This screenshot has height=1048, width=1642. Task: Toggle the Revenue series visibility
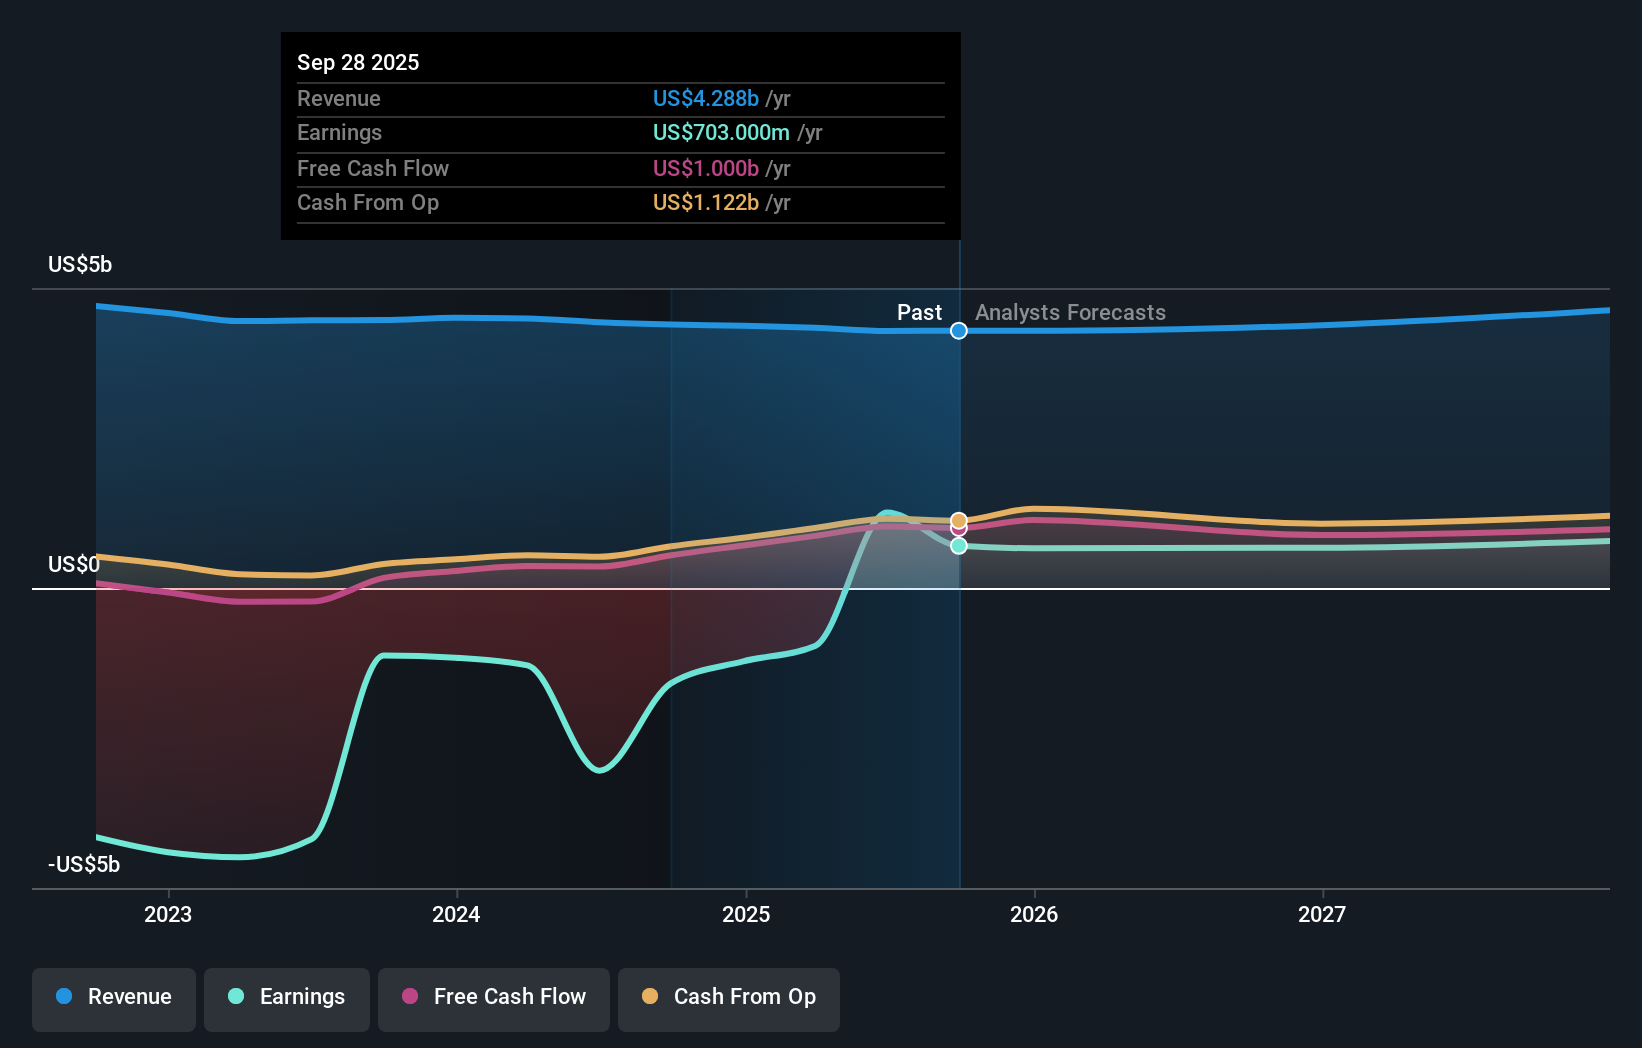coord(113,997)
